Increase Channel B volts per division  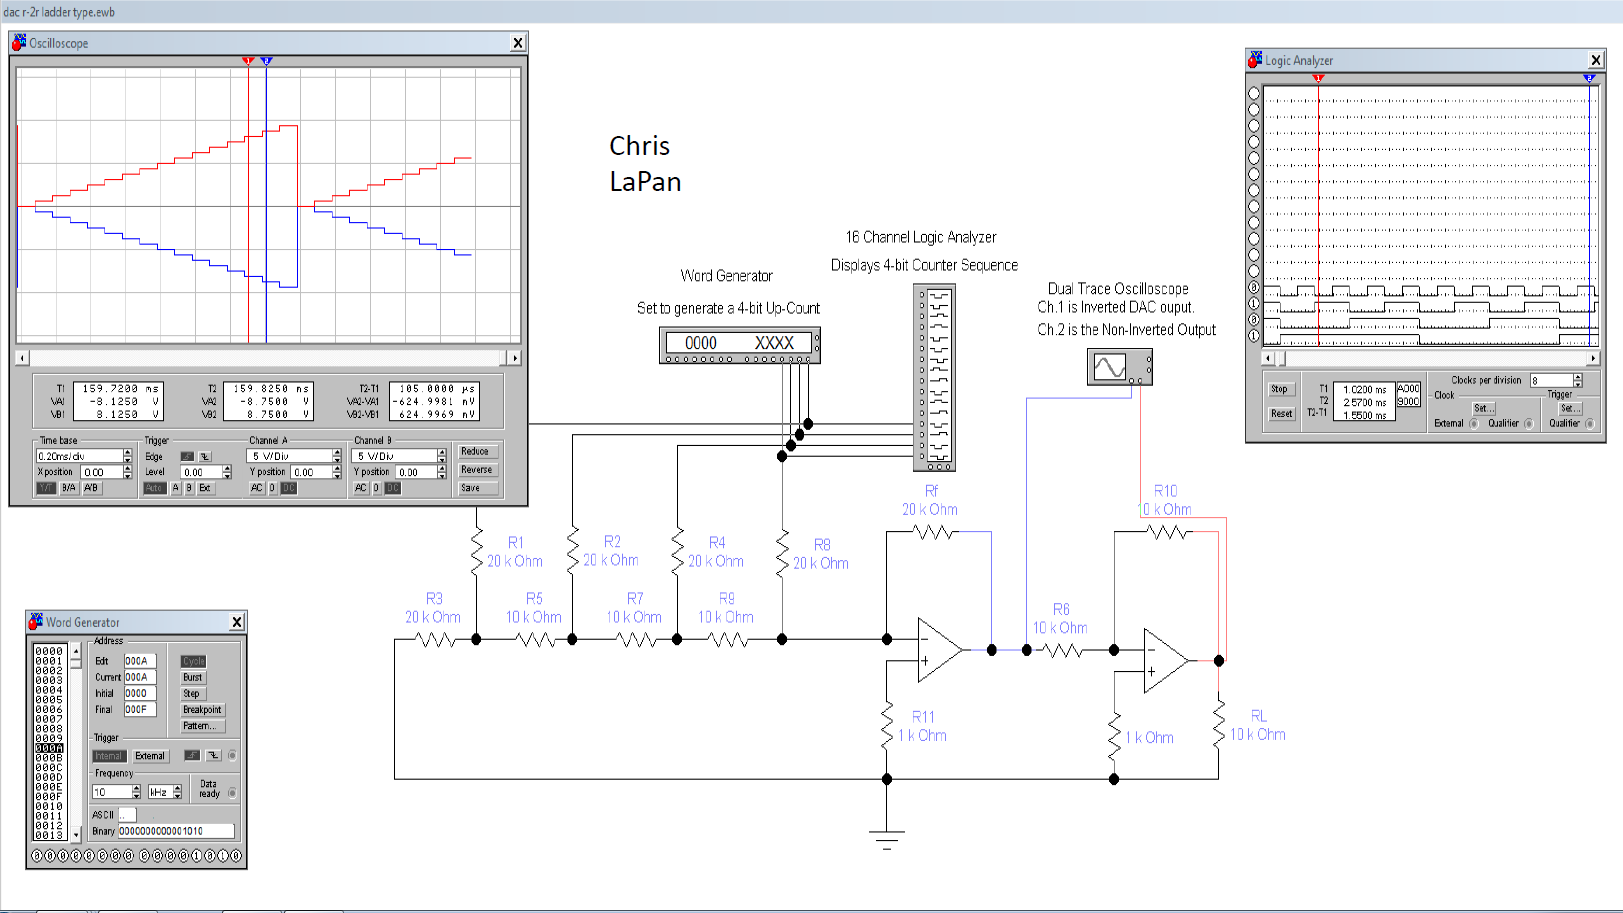tap(441, 452)
